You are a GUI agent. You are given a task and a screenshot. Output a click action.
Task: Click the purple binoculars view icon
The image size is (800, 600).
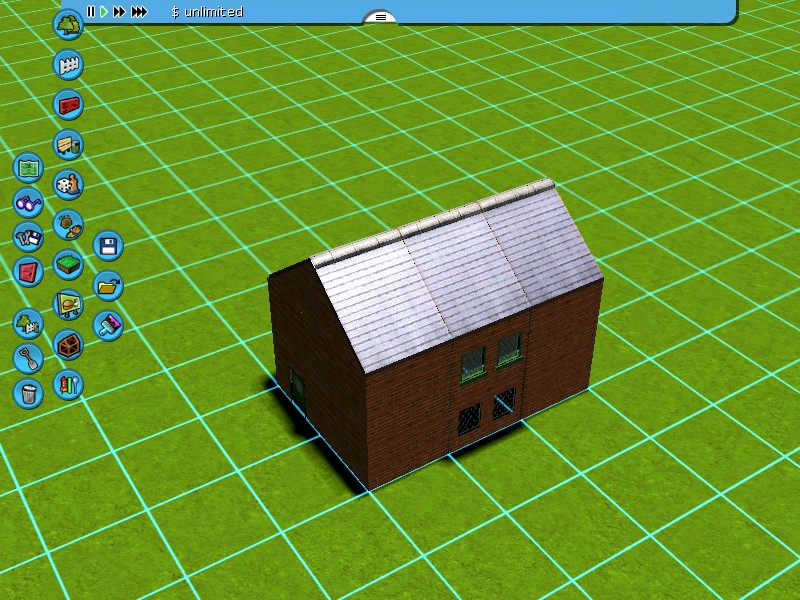pyautogui.click(x=28, y=203)
